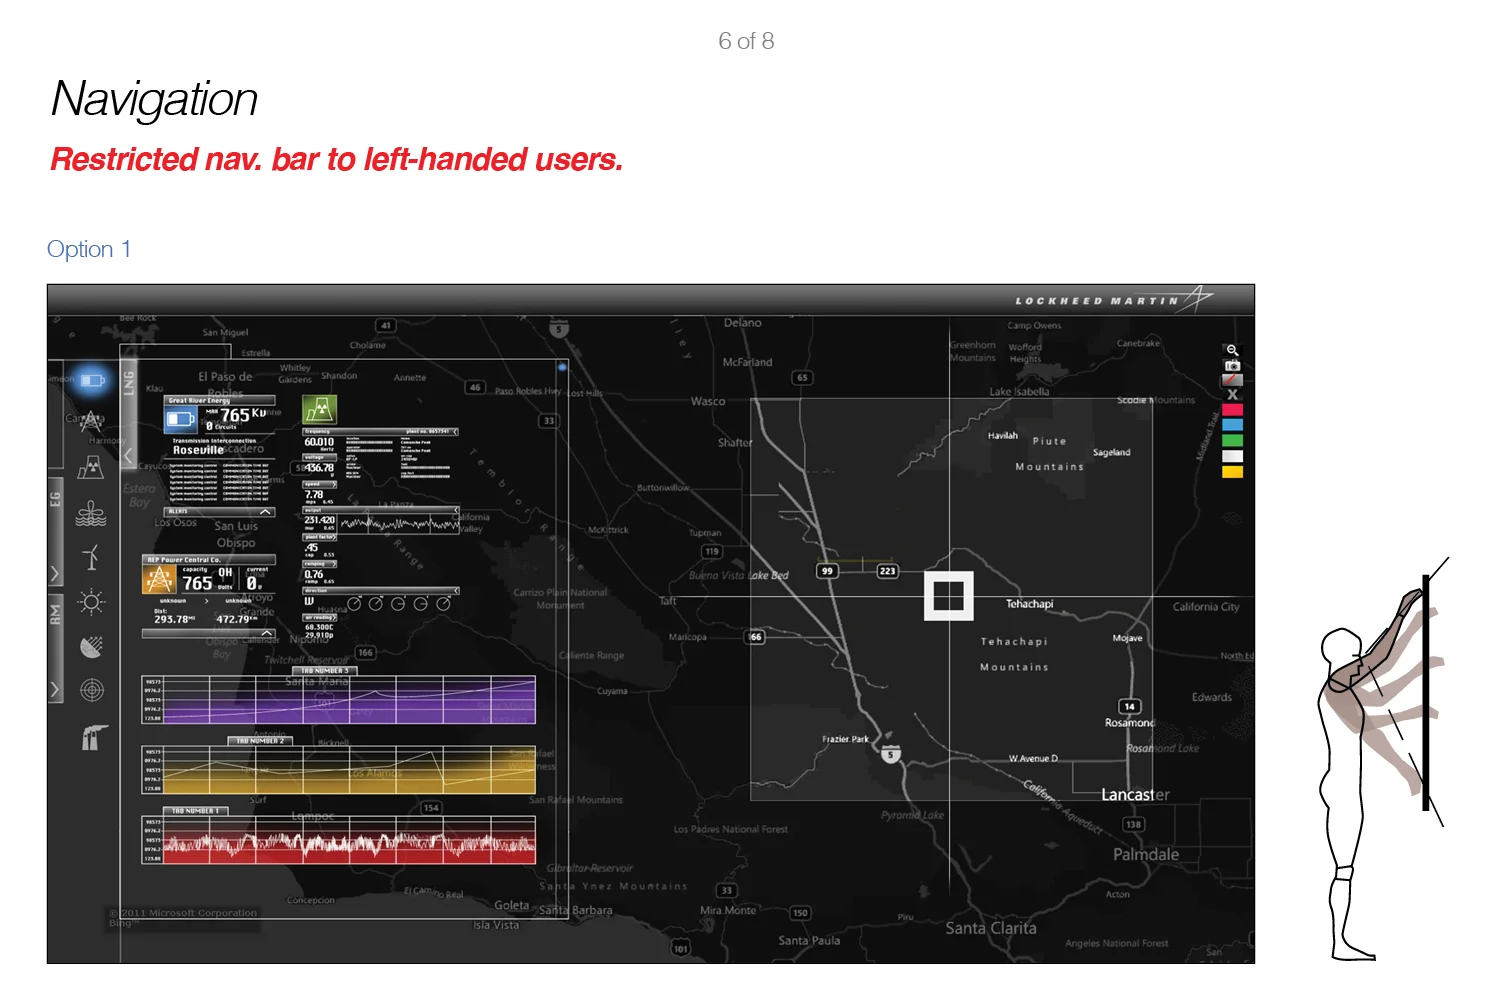The image size is (1494, 994).
Task: Collapse the frequency row chevron
Action: click(x=455, y=432)
